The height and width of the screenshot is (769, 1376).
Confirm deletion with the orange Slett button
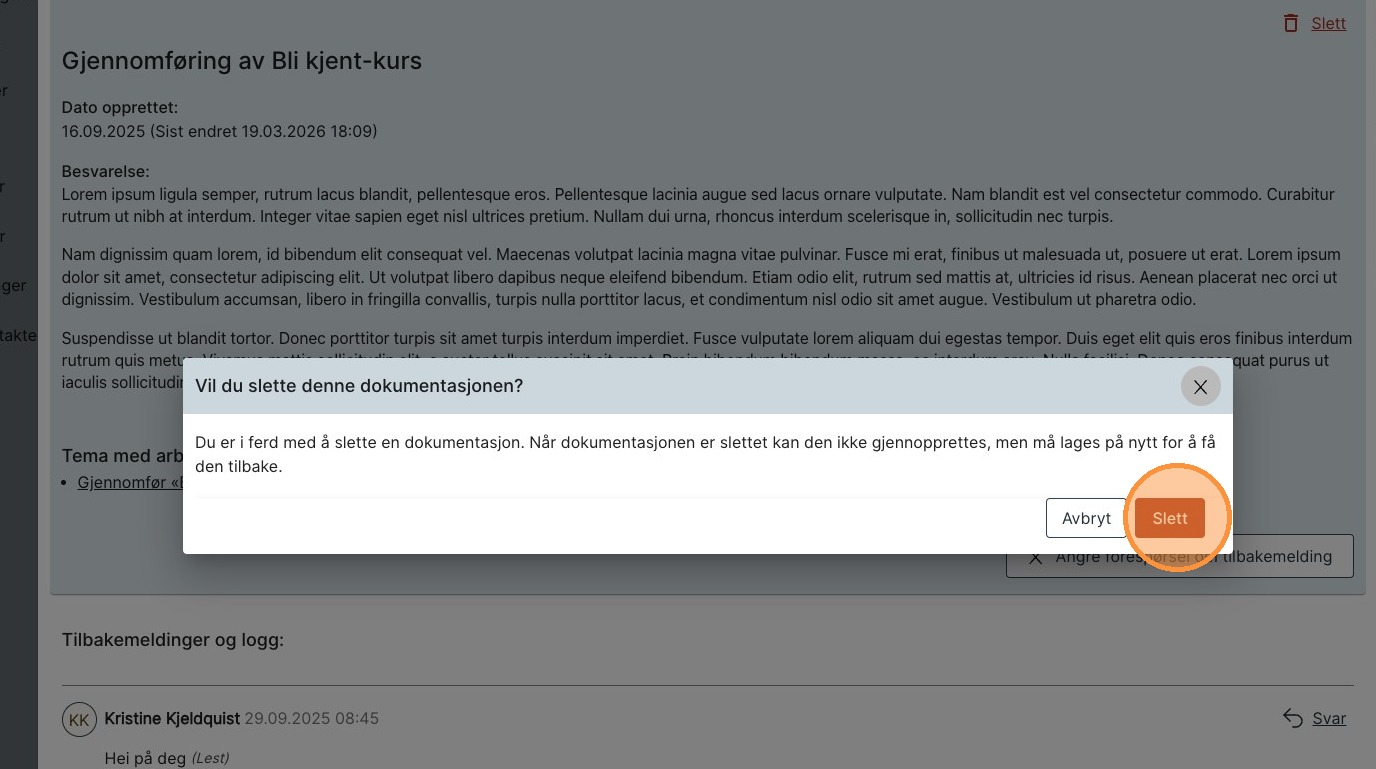point(1169,518)
